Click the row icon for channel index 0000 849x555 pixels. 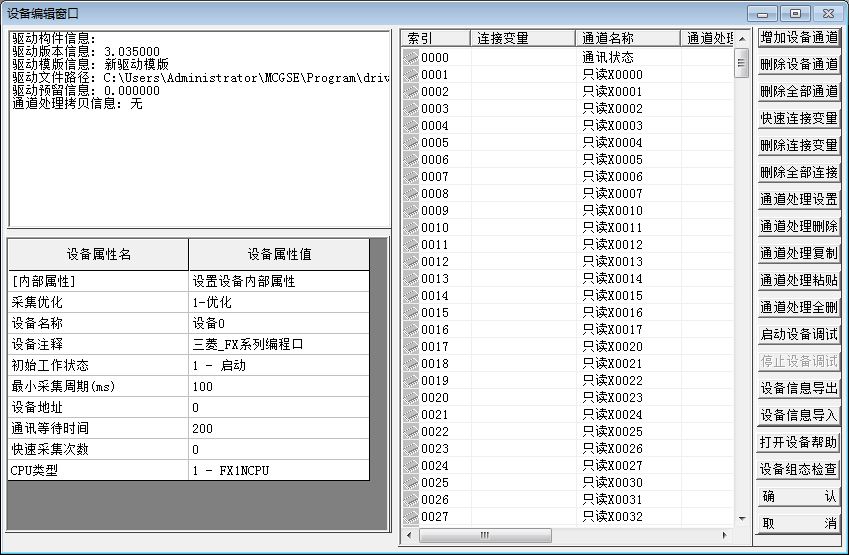point(410,58)
